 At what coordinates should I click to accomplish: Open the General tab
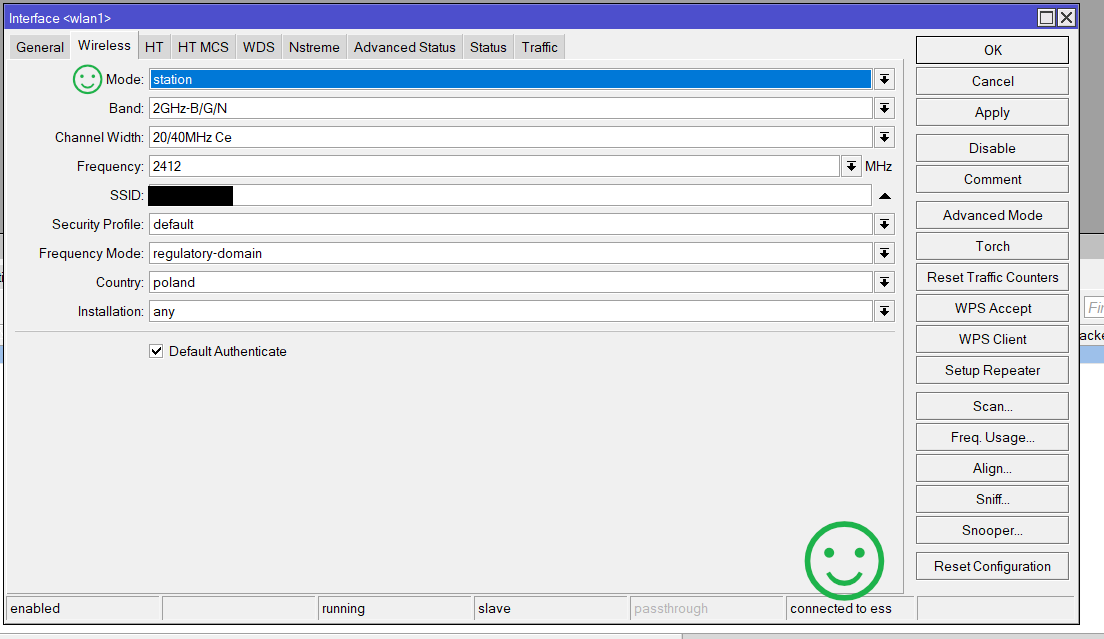[x=39, y=47]
